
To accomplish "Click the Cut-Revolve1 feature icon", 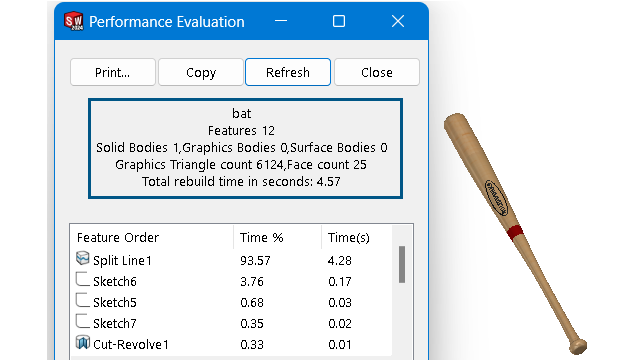I will pos(82,343).
